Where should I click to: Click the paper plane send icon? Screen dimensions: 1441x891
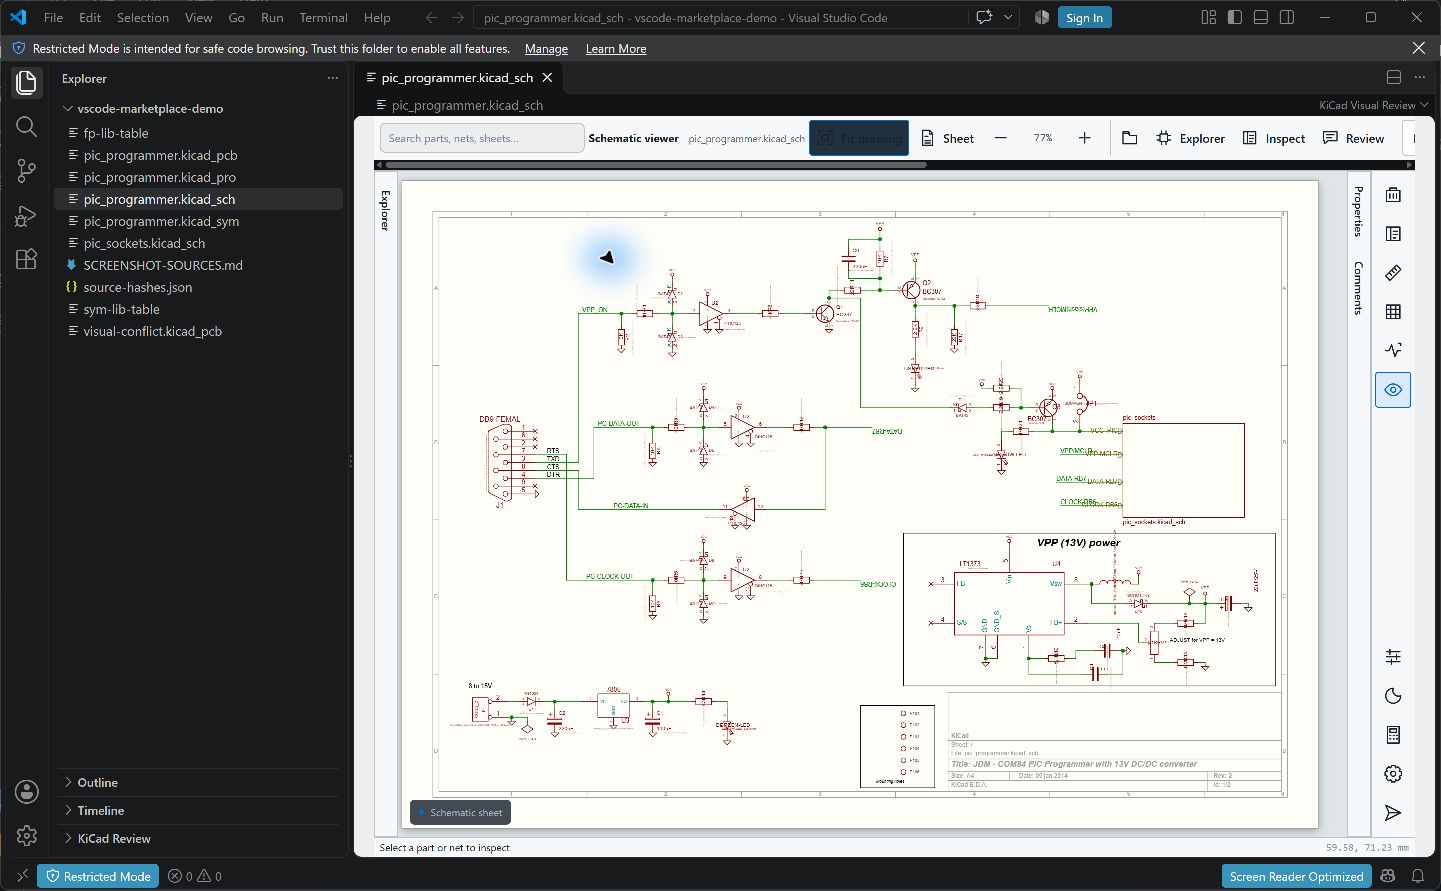1393,813
